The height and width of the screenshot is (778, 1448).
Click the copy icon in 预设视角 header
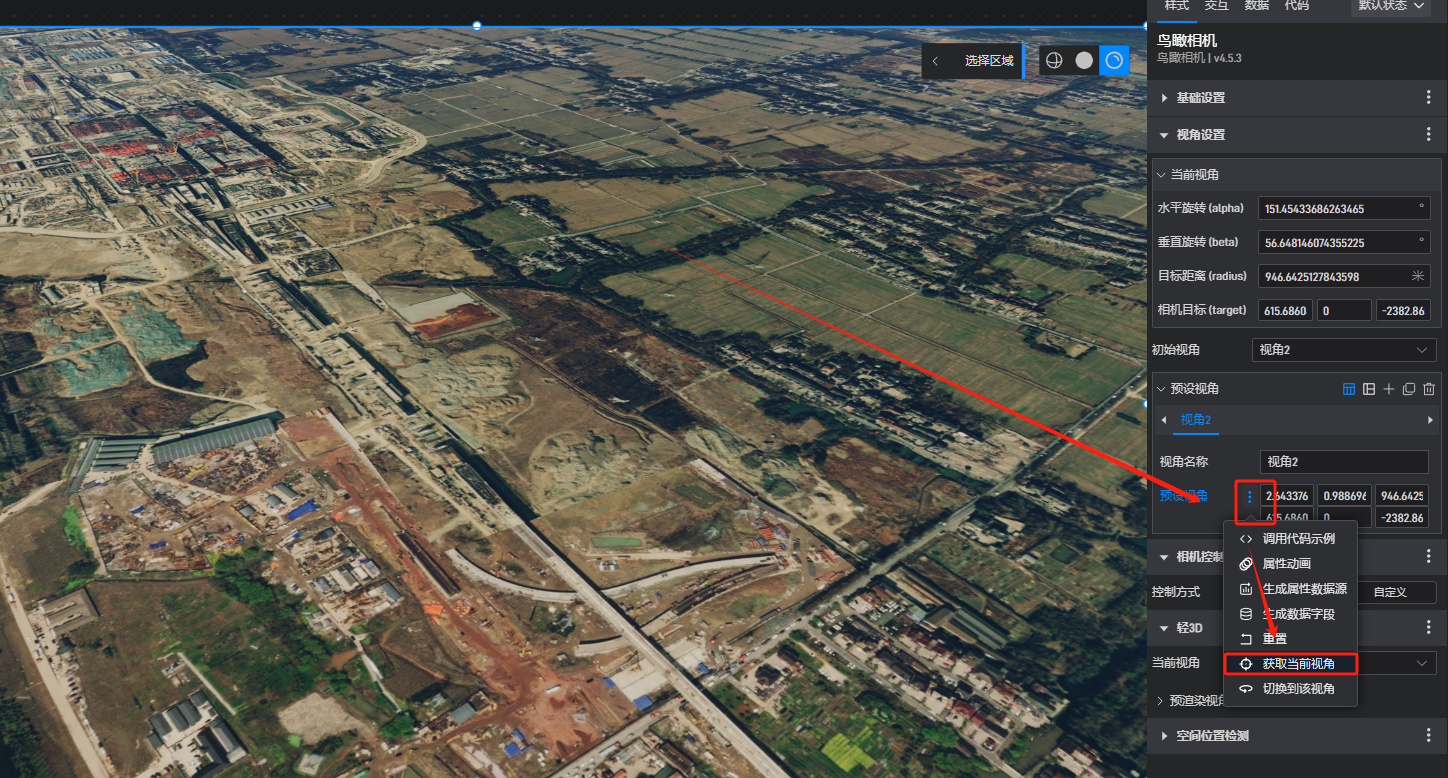1409,389
